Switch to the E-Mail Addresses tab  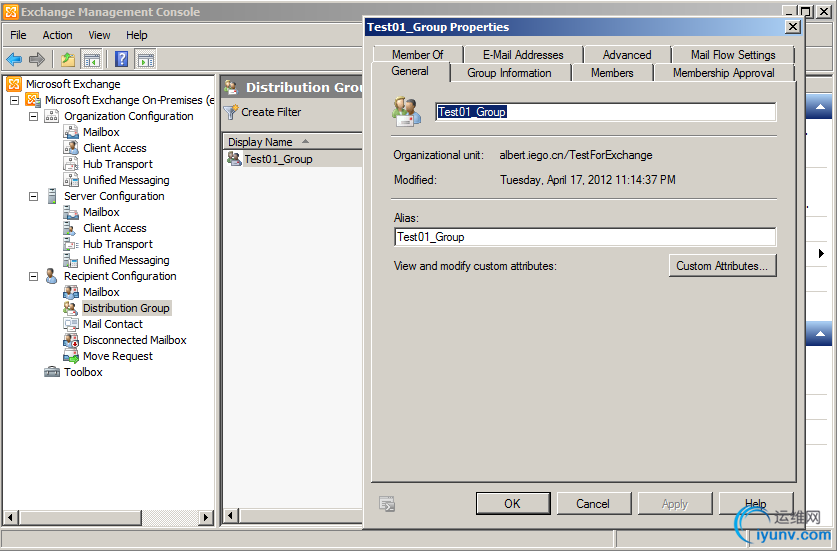523,54
